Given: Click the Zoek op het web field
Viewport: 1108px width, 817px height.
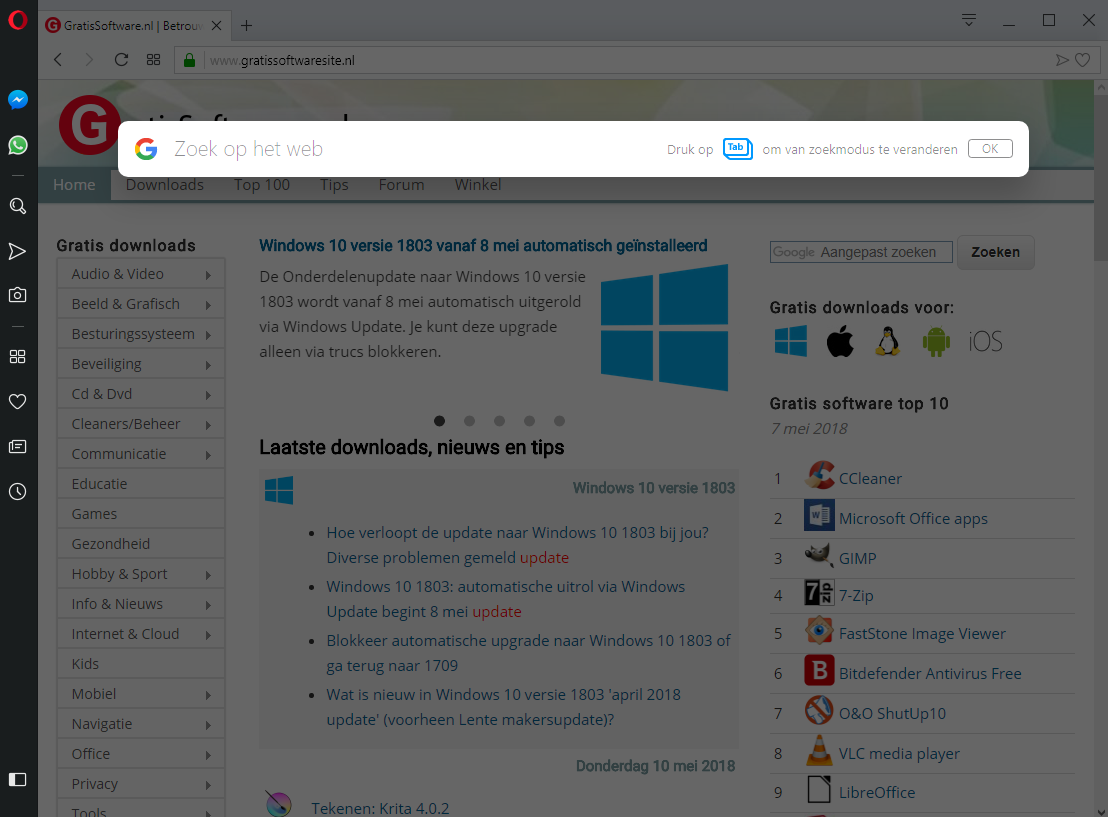Looking at the screenshot, I should [400, 149].
